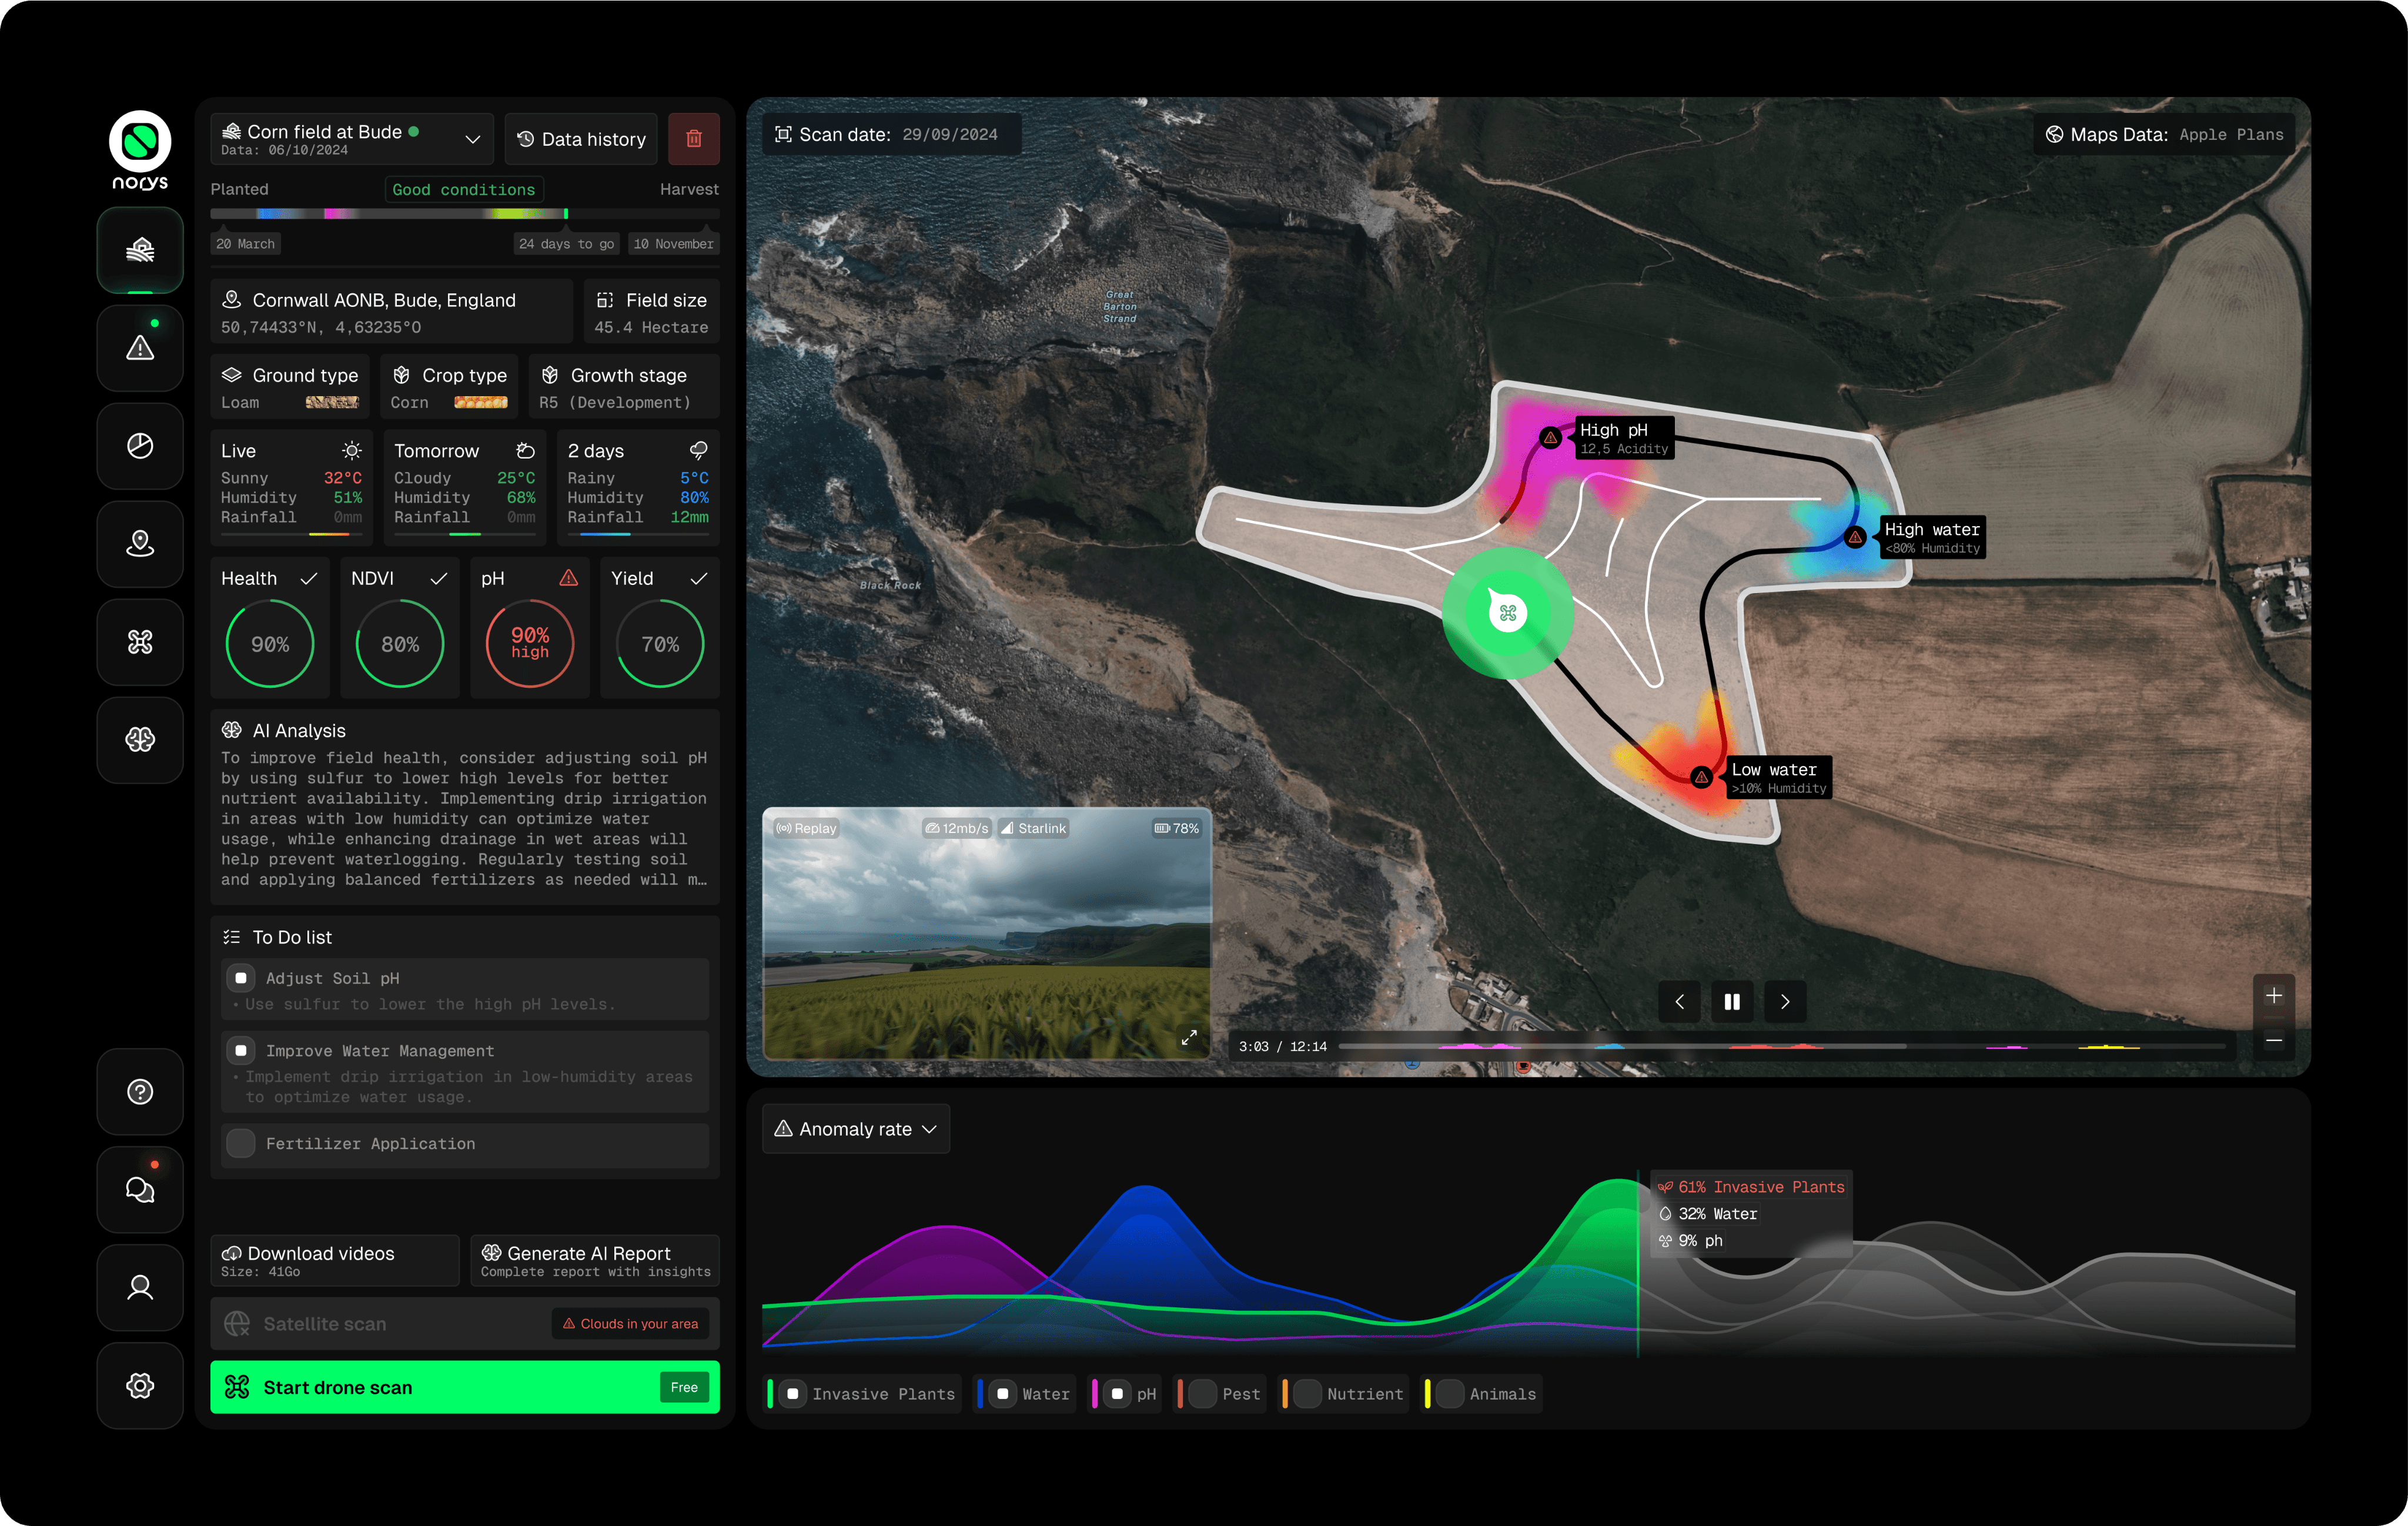The height and width of the screenshot is (1526, 2408).
Task: Expand the drone video feed fullscreen
Action: tap(1189, 1038)
